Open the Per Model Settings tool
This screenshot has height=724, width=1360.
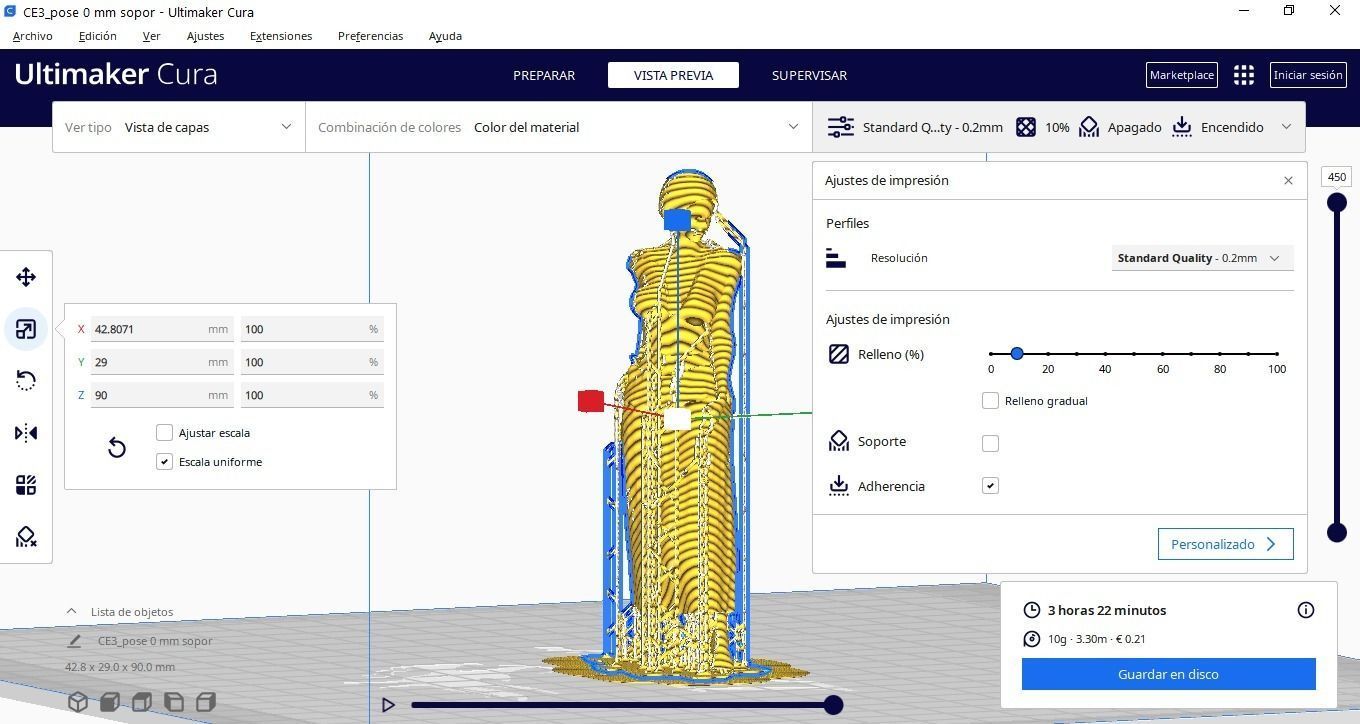pos(26,485)
